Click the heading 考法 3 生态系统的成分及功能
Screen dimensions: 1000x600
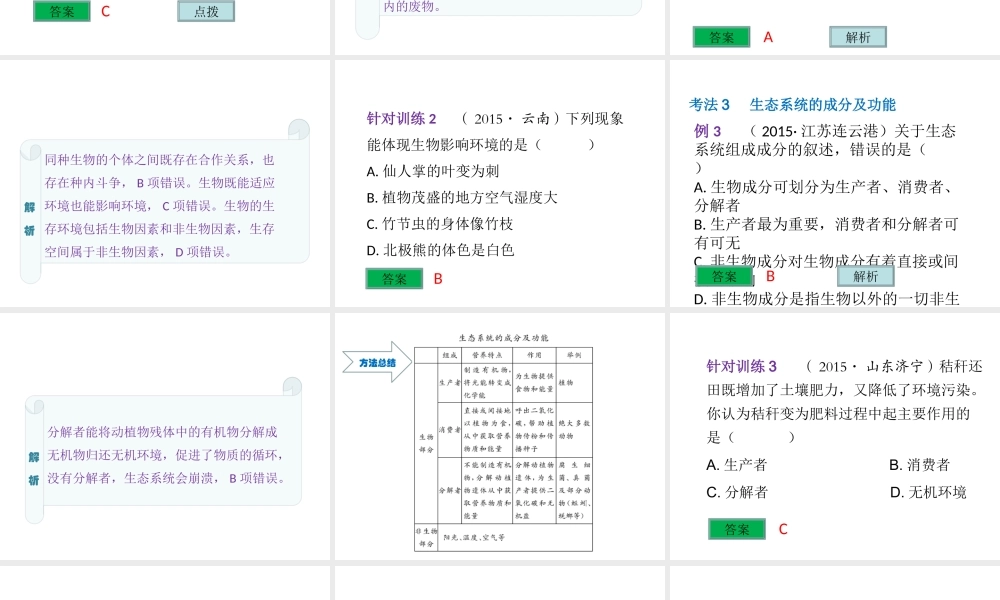[x=792, y=105]
